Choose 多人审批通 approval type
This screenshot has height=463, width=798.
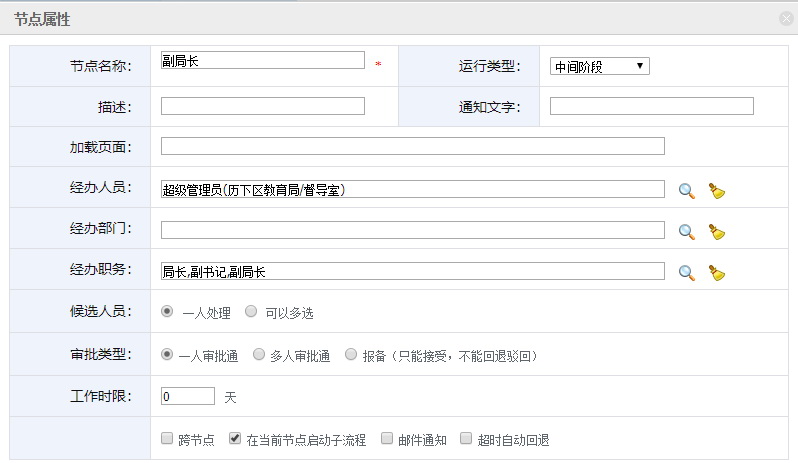pos(259,354)
